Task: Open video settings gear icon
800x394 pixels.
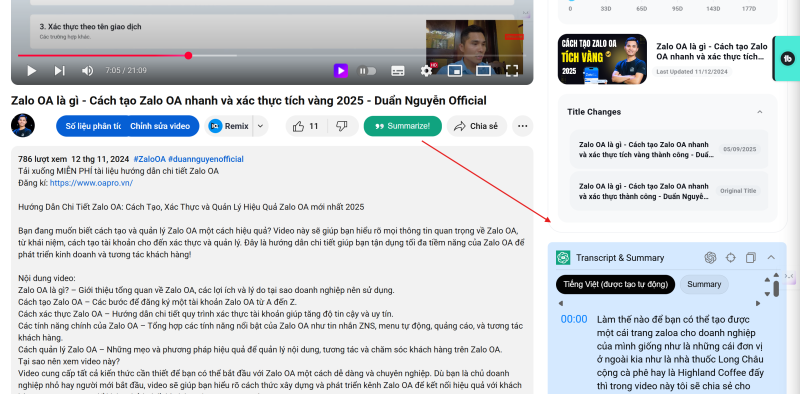Action: click(427, 71)
